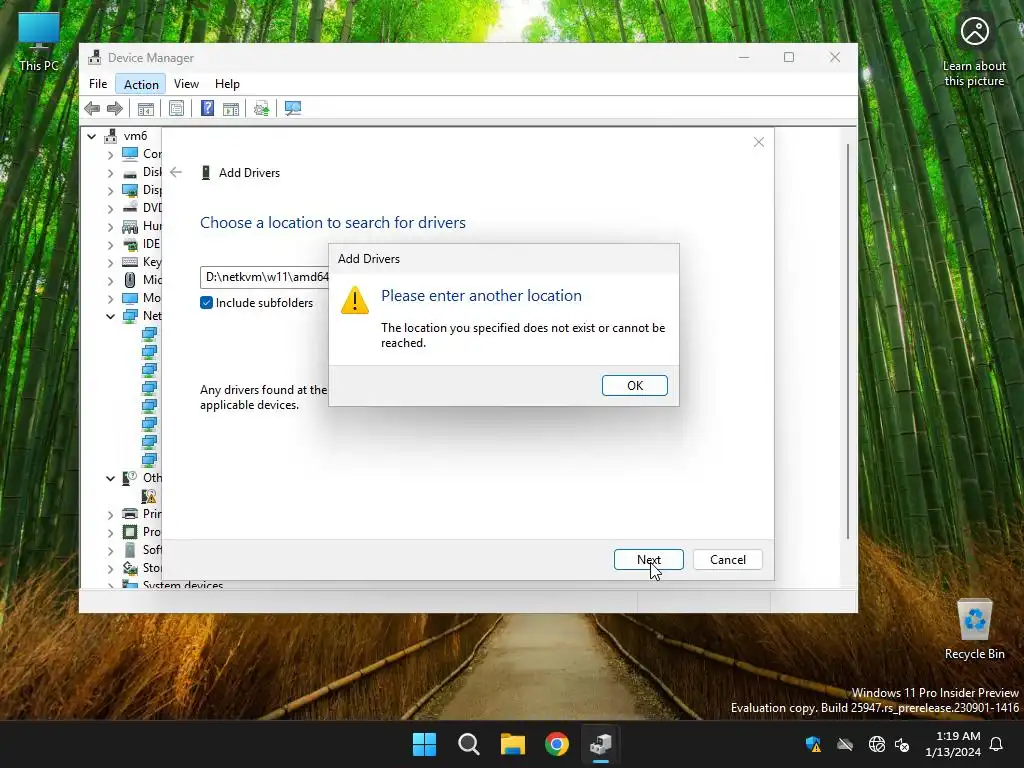This screenshot has height=768, width=1024.
Task: Click OK in the error dialog
Action: (634, 385)
